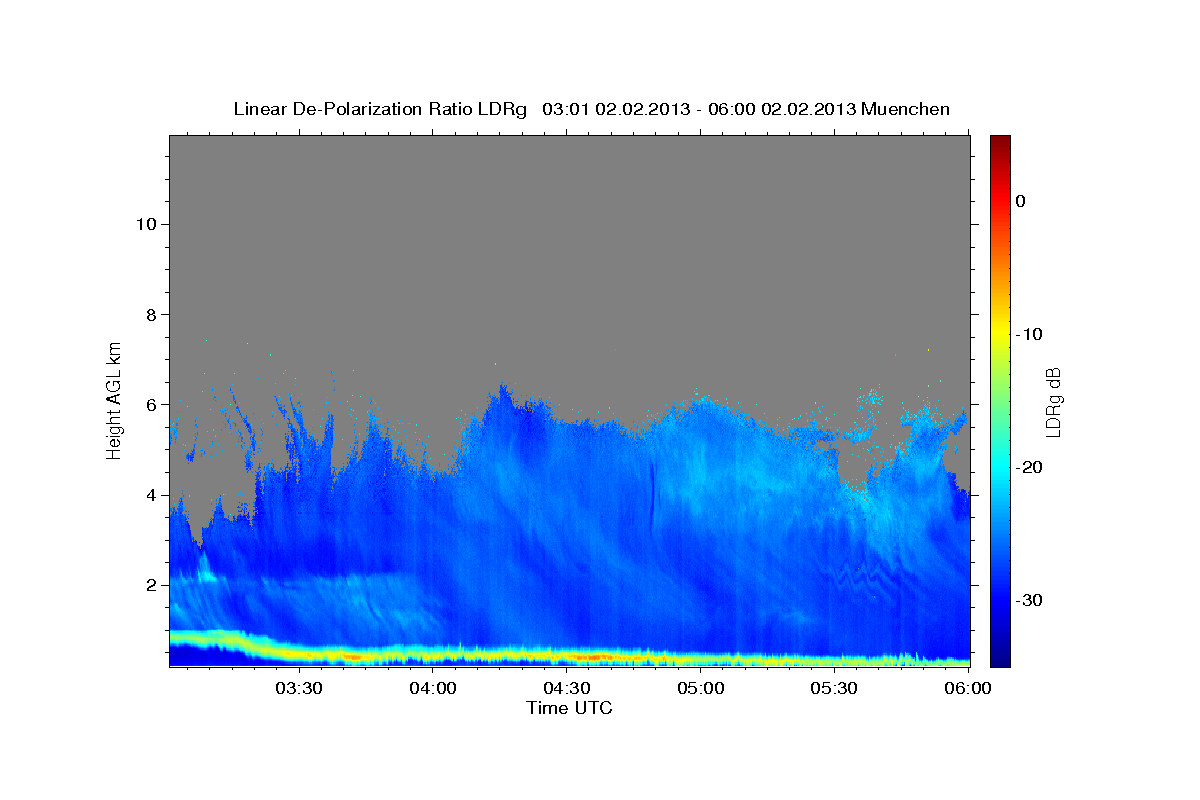The width and height of the screenshot is (1200, 800).
Task: Click the colorbar label '-30'
Action: click(x=1030, y=600)
